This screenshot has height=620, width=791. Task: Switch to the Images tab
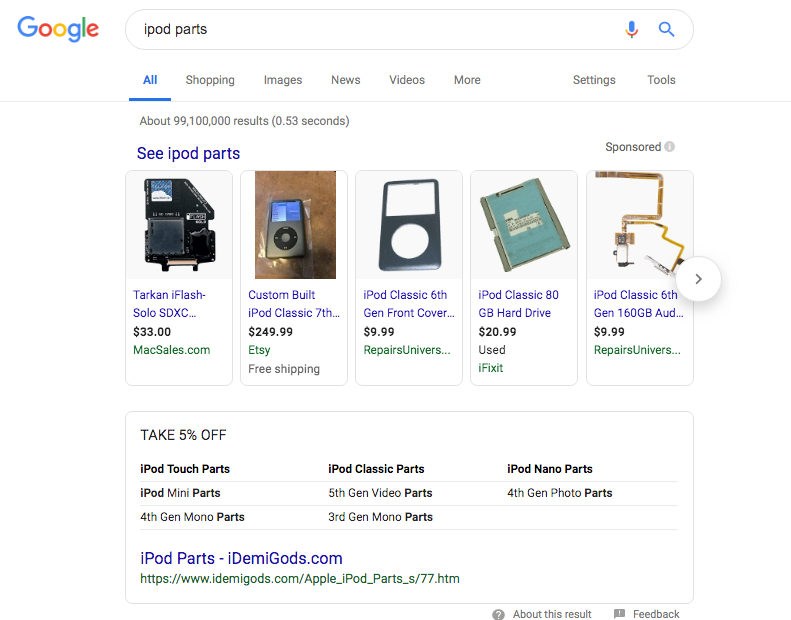coord(282,80)
